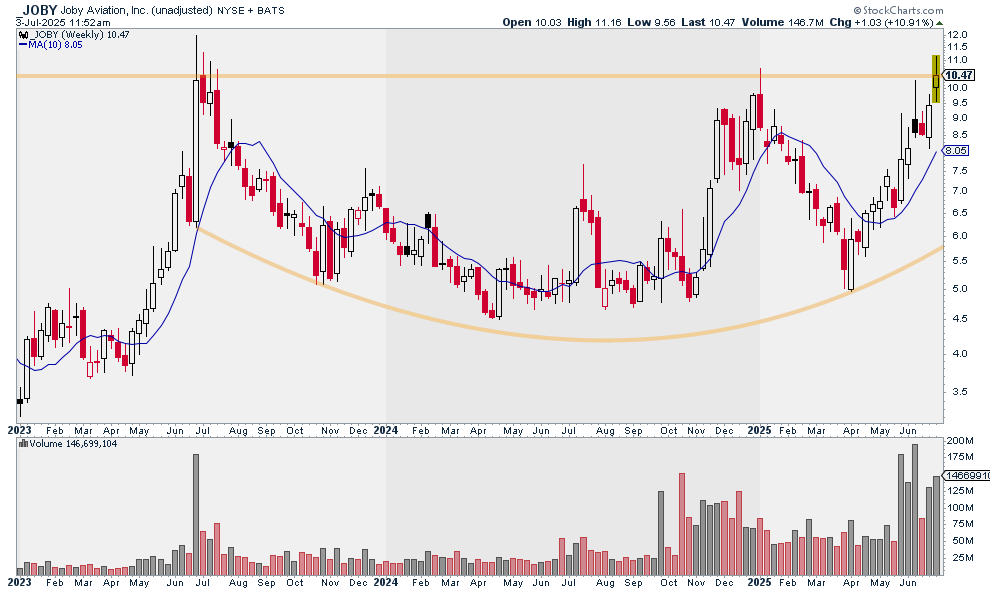Click the 4.5 price axis label

[960, 319]
